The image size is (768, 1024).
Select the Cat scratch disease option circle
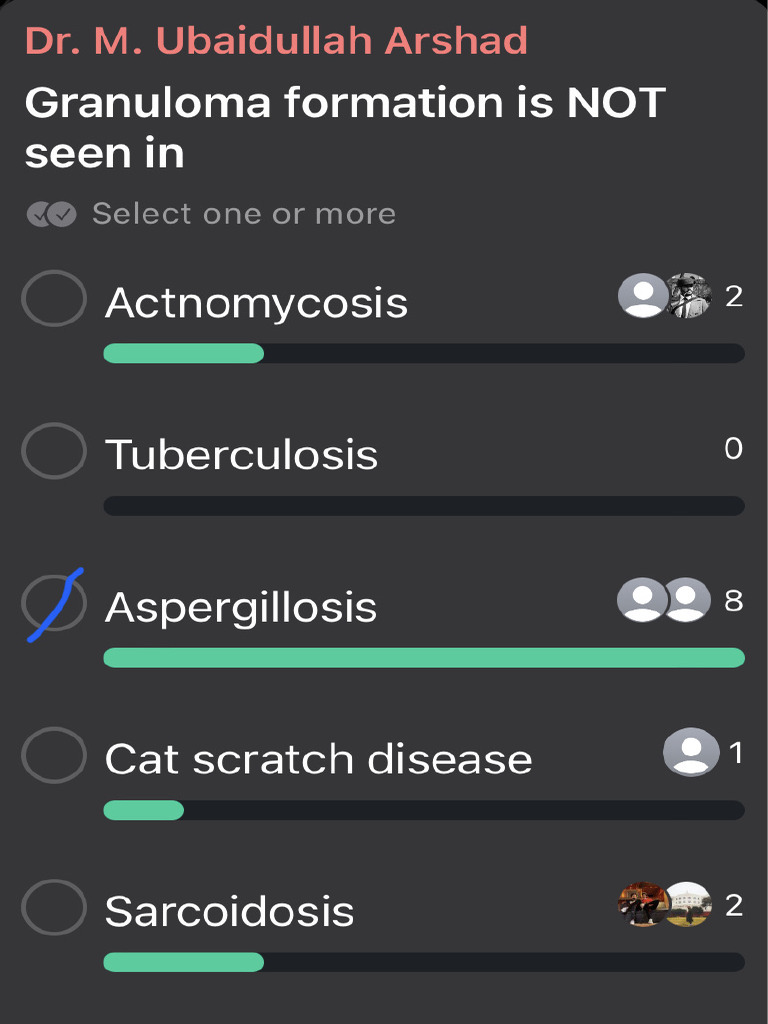54,755
